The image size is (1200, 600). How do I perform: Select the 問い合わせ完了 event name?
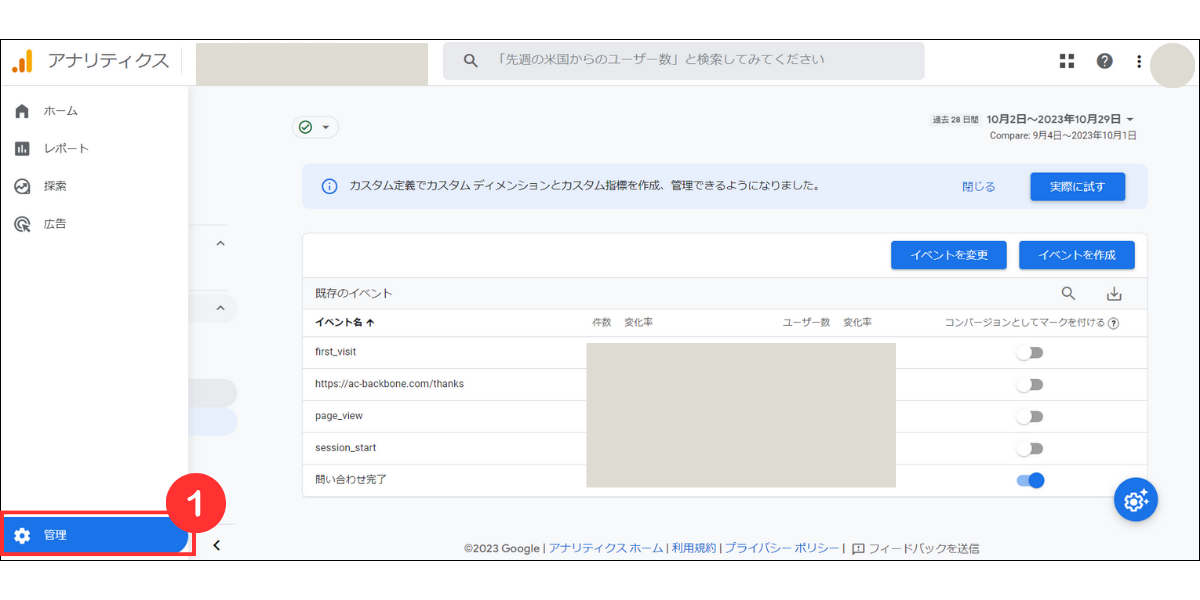pyautogui.click(x=350, y=480)
